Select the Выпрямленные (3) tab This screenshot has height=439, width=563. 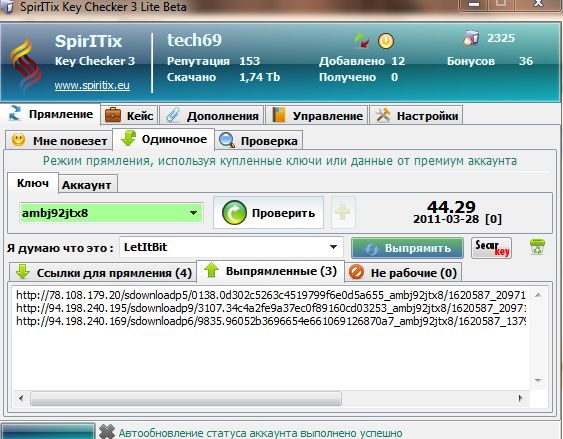(271, 271)
